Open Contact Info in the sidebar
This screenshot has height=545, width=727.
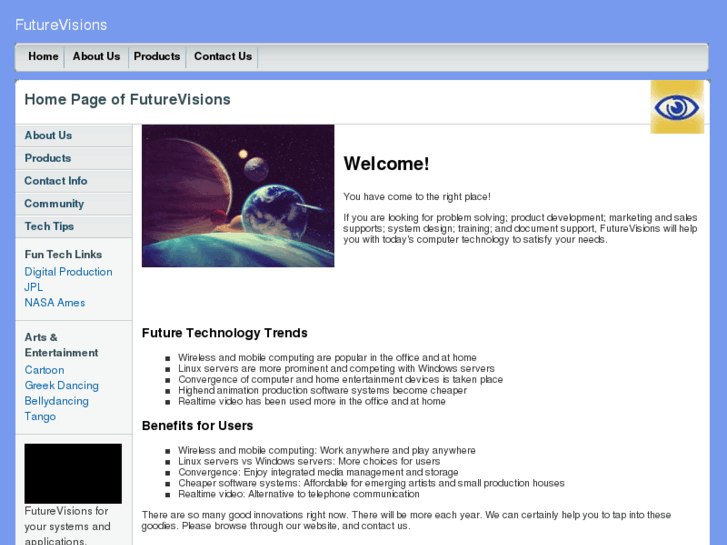click(74, 181)
